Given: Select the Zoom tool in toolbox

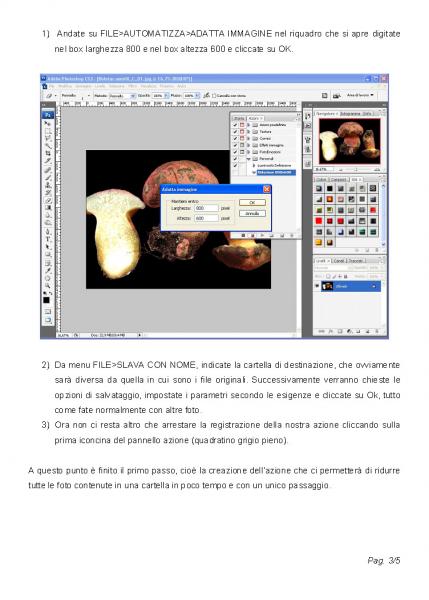Looking at the screenshot, I should [x=47, y=285].
